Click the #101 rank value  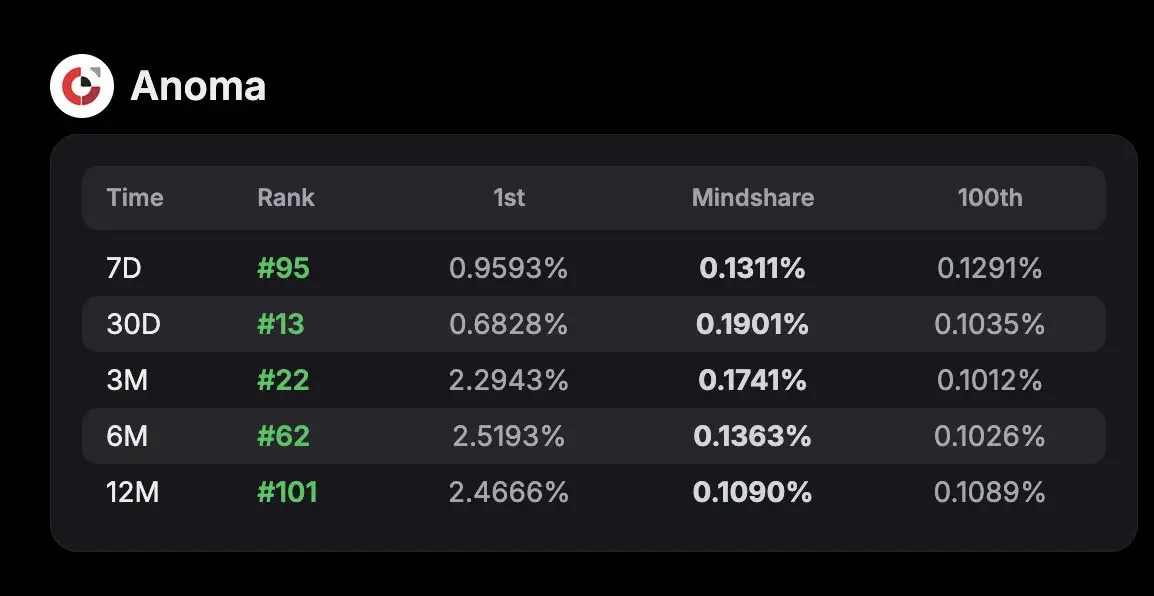click(287, 492)
